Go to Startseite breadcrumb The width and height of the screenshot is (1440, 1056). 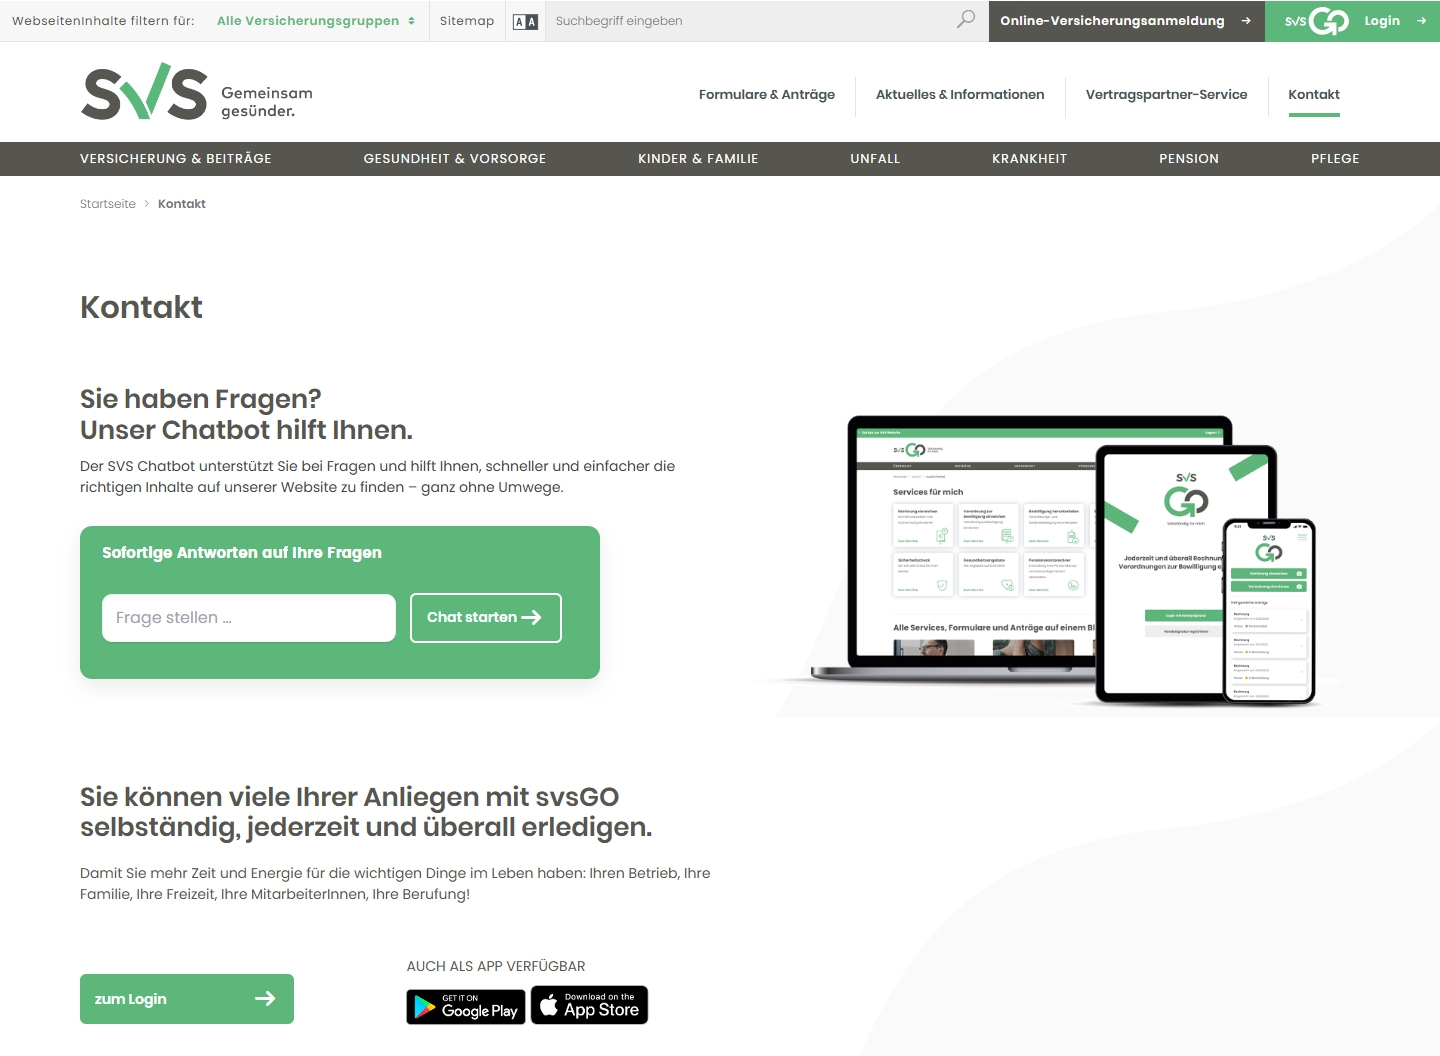(x=108, y=204)
